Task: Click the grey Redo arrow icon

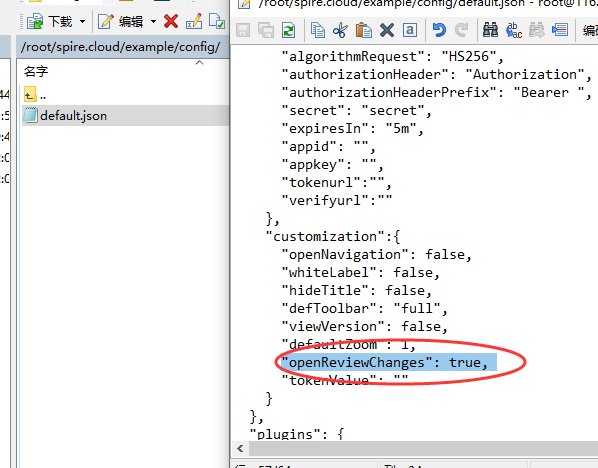Action: [461, 30]
